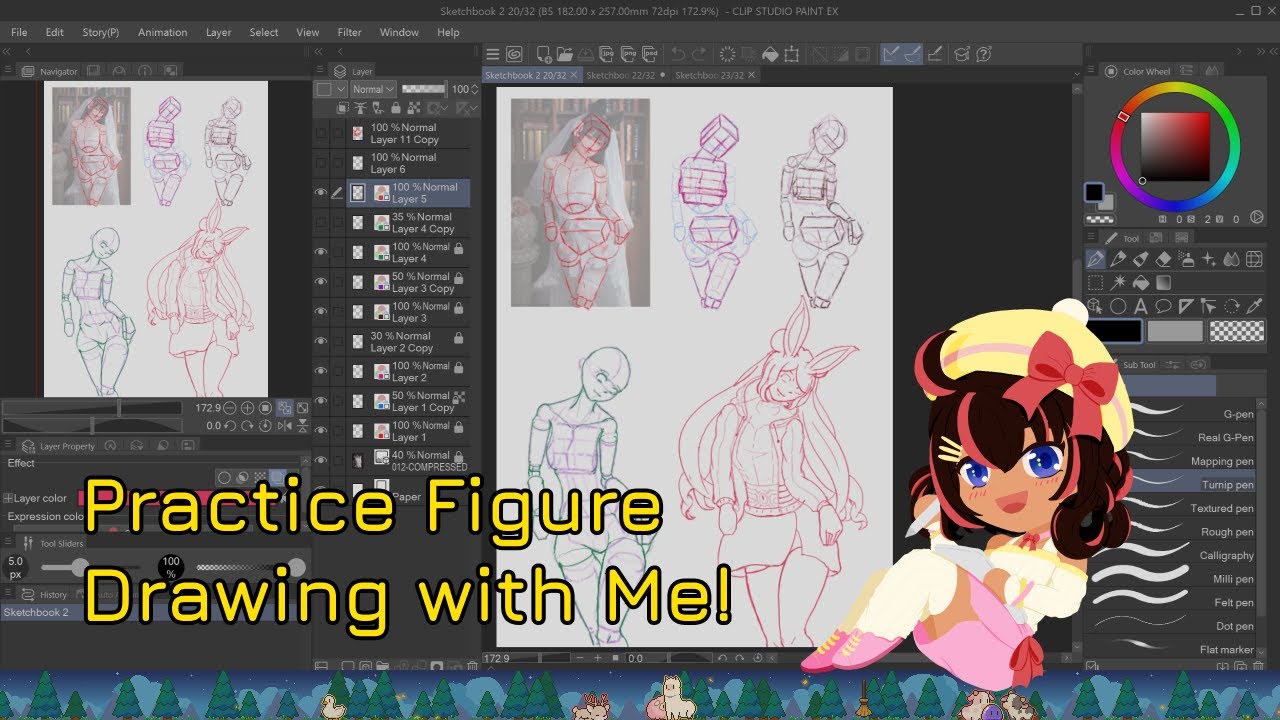
Task: Hide Layer 4 visibility eye
Action: tap(321, 252)
